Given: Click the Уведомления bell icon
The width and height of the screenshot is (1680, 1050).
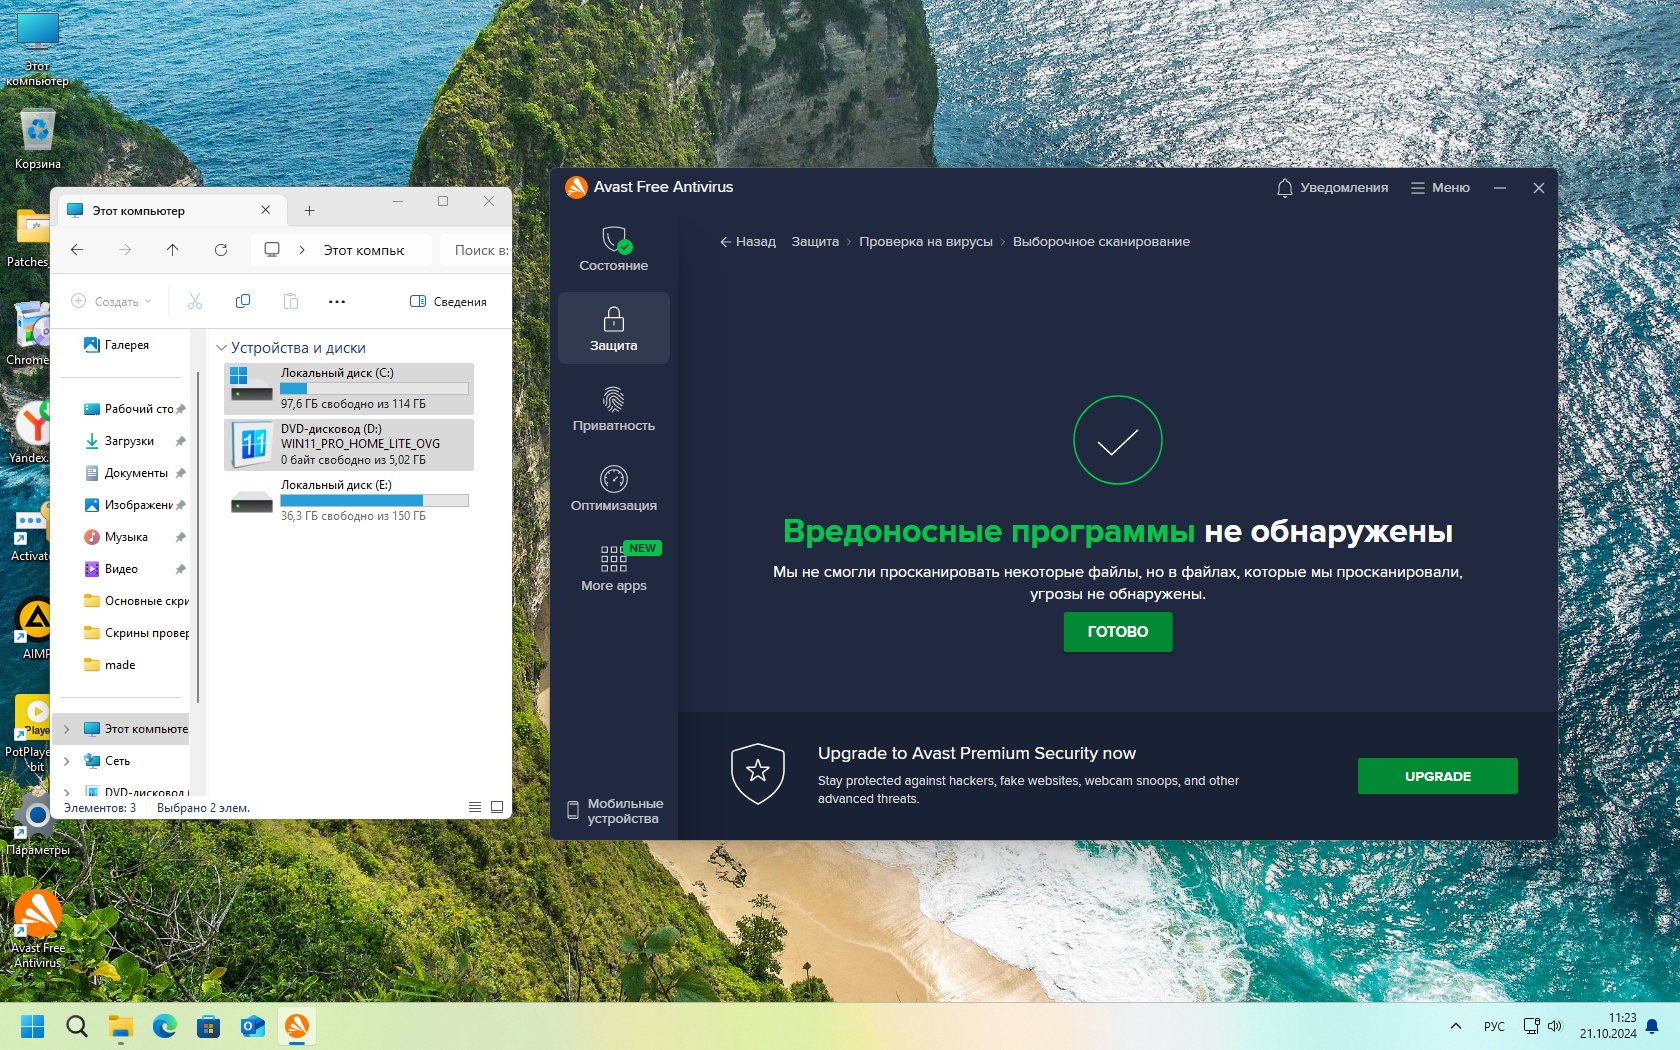Looking at the screenshot, I should click(1284, 188).
